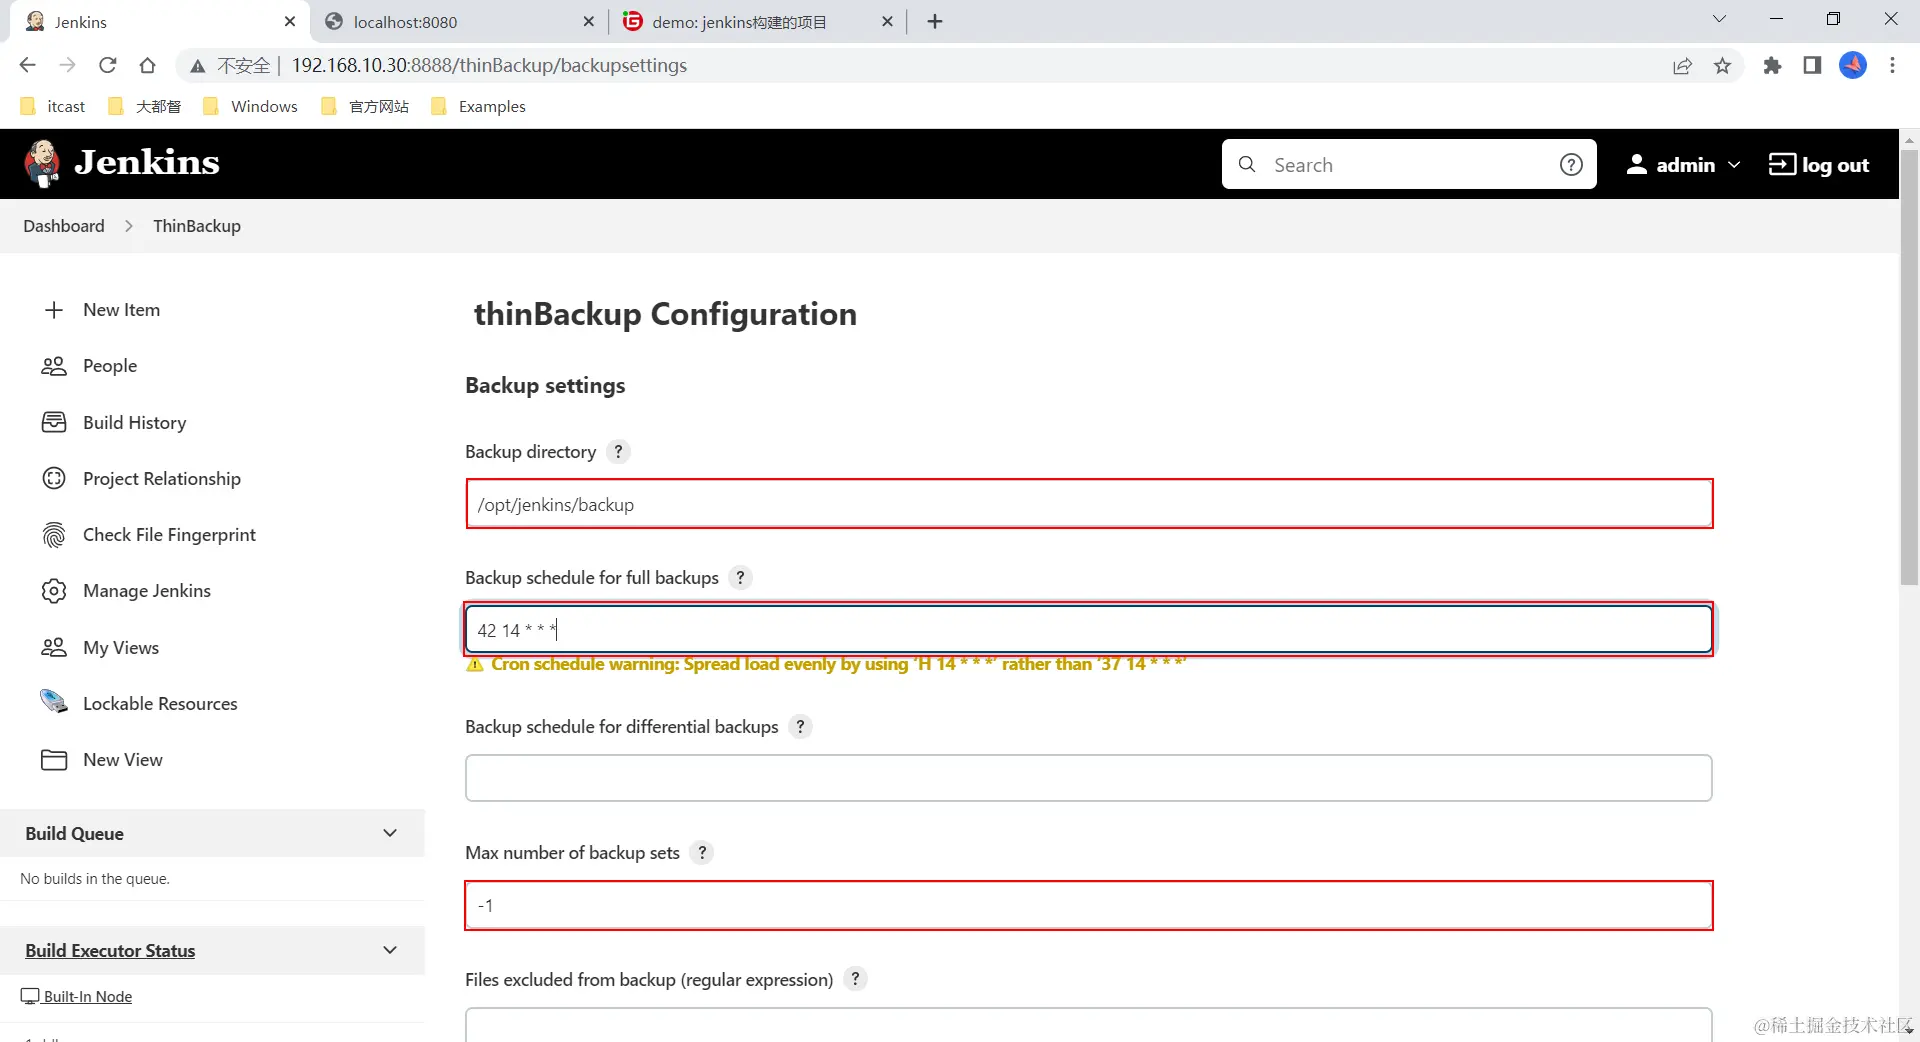Image resolution: width=1920 pixels, height=1042 pixels.
Task: Open the browser extensions puzzle icon
Action: tap(1772, 65)
